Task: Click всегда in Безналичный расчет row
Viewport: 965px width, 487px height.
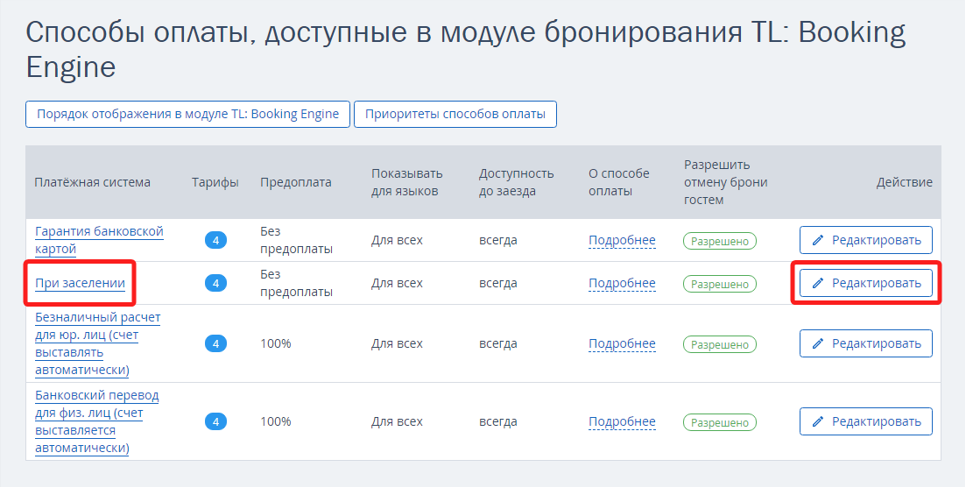Action: pos(498,344)
